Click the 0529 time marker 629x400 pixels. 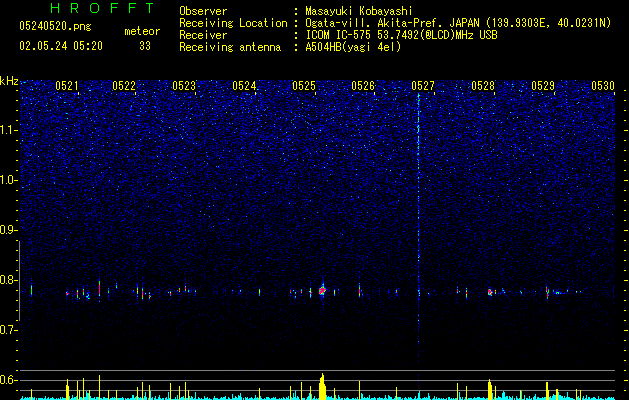point(543,86)
